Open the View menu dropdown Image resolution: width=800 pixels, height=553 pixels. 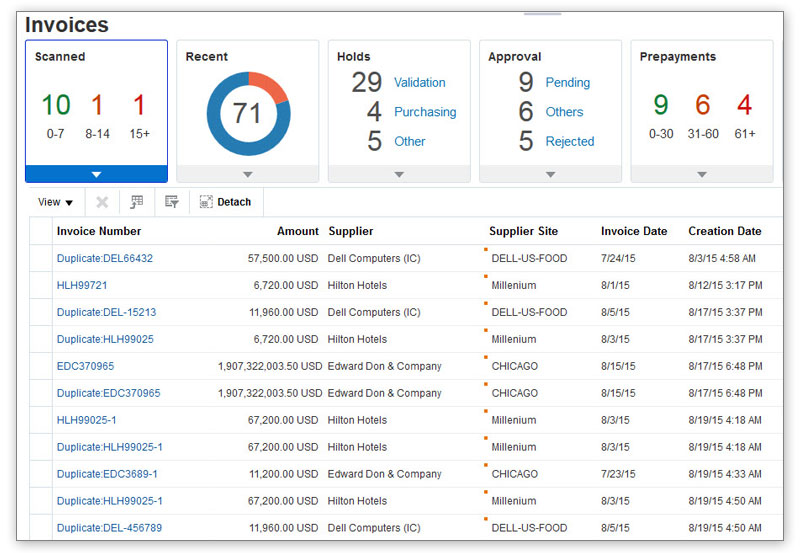56,202
